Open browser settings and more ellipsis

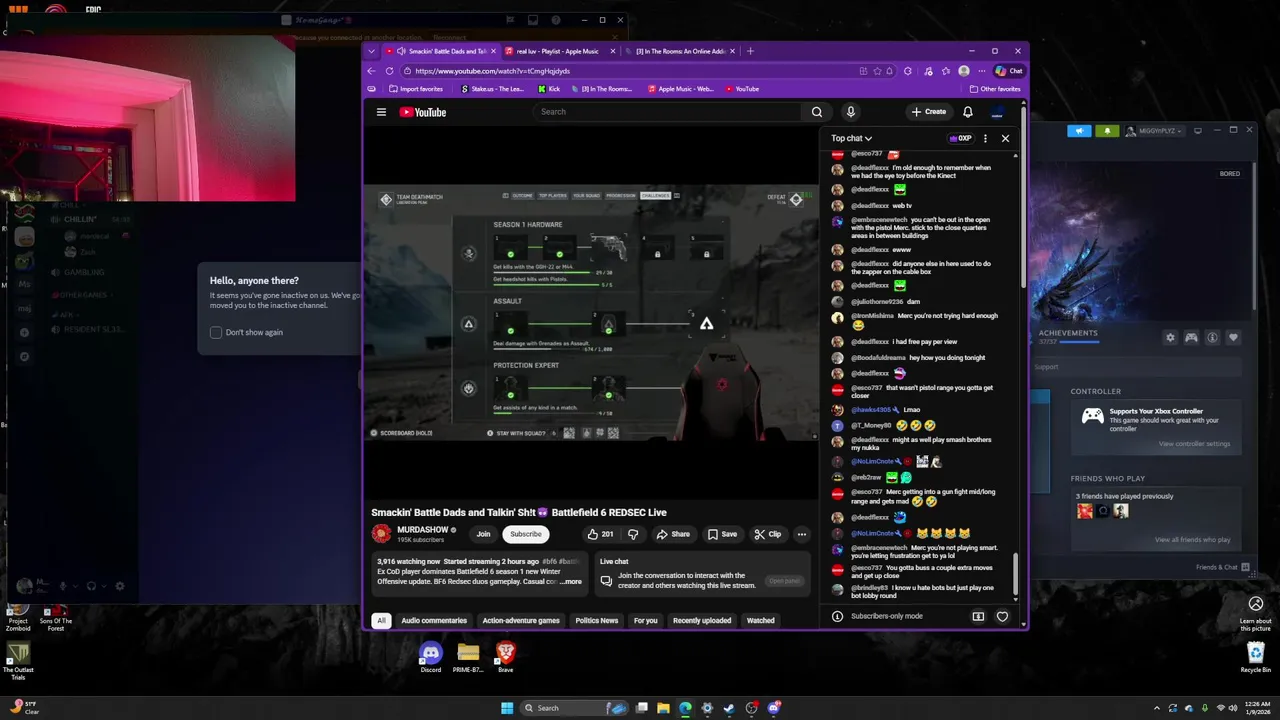click(x=981, y=71)
